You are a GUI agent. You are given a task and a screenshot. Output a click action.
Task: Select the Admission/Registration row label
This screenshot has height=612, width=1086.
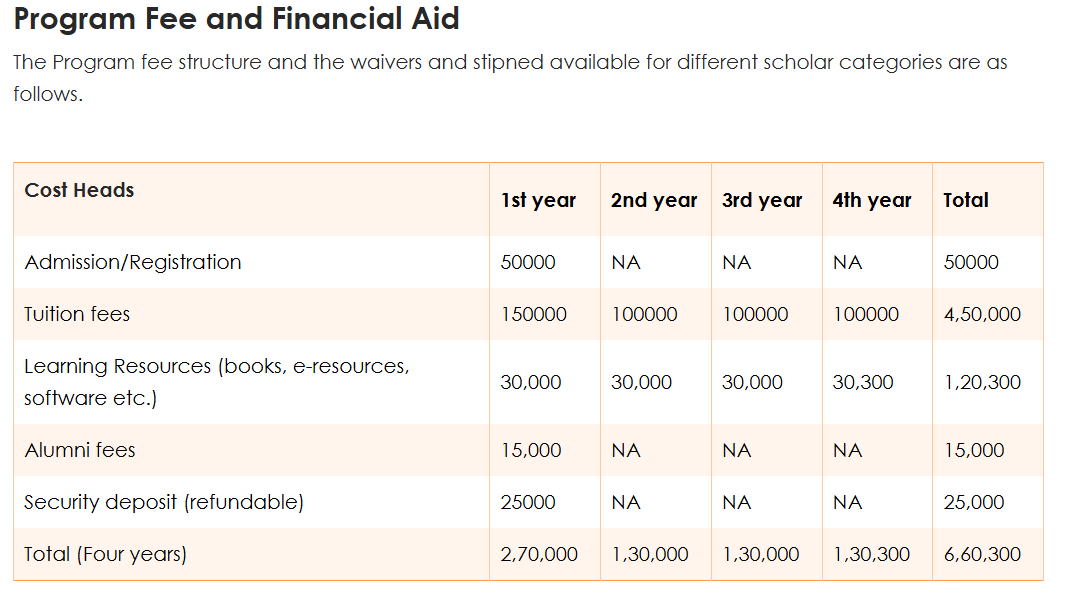coord(133,262)
